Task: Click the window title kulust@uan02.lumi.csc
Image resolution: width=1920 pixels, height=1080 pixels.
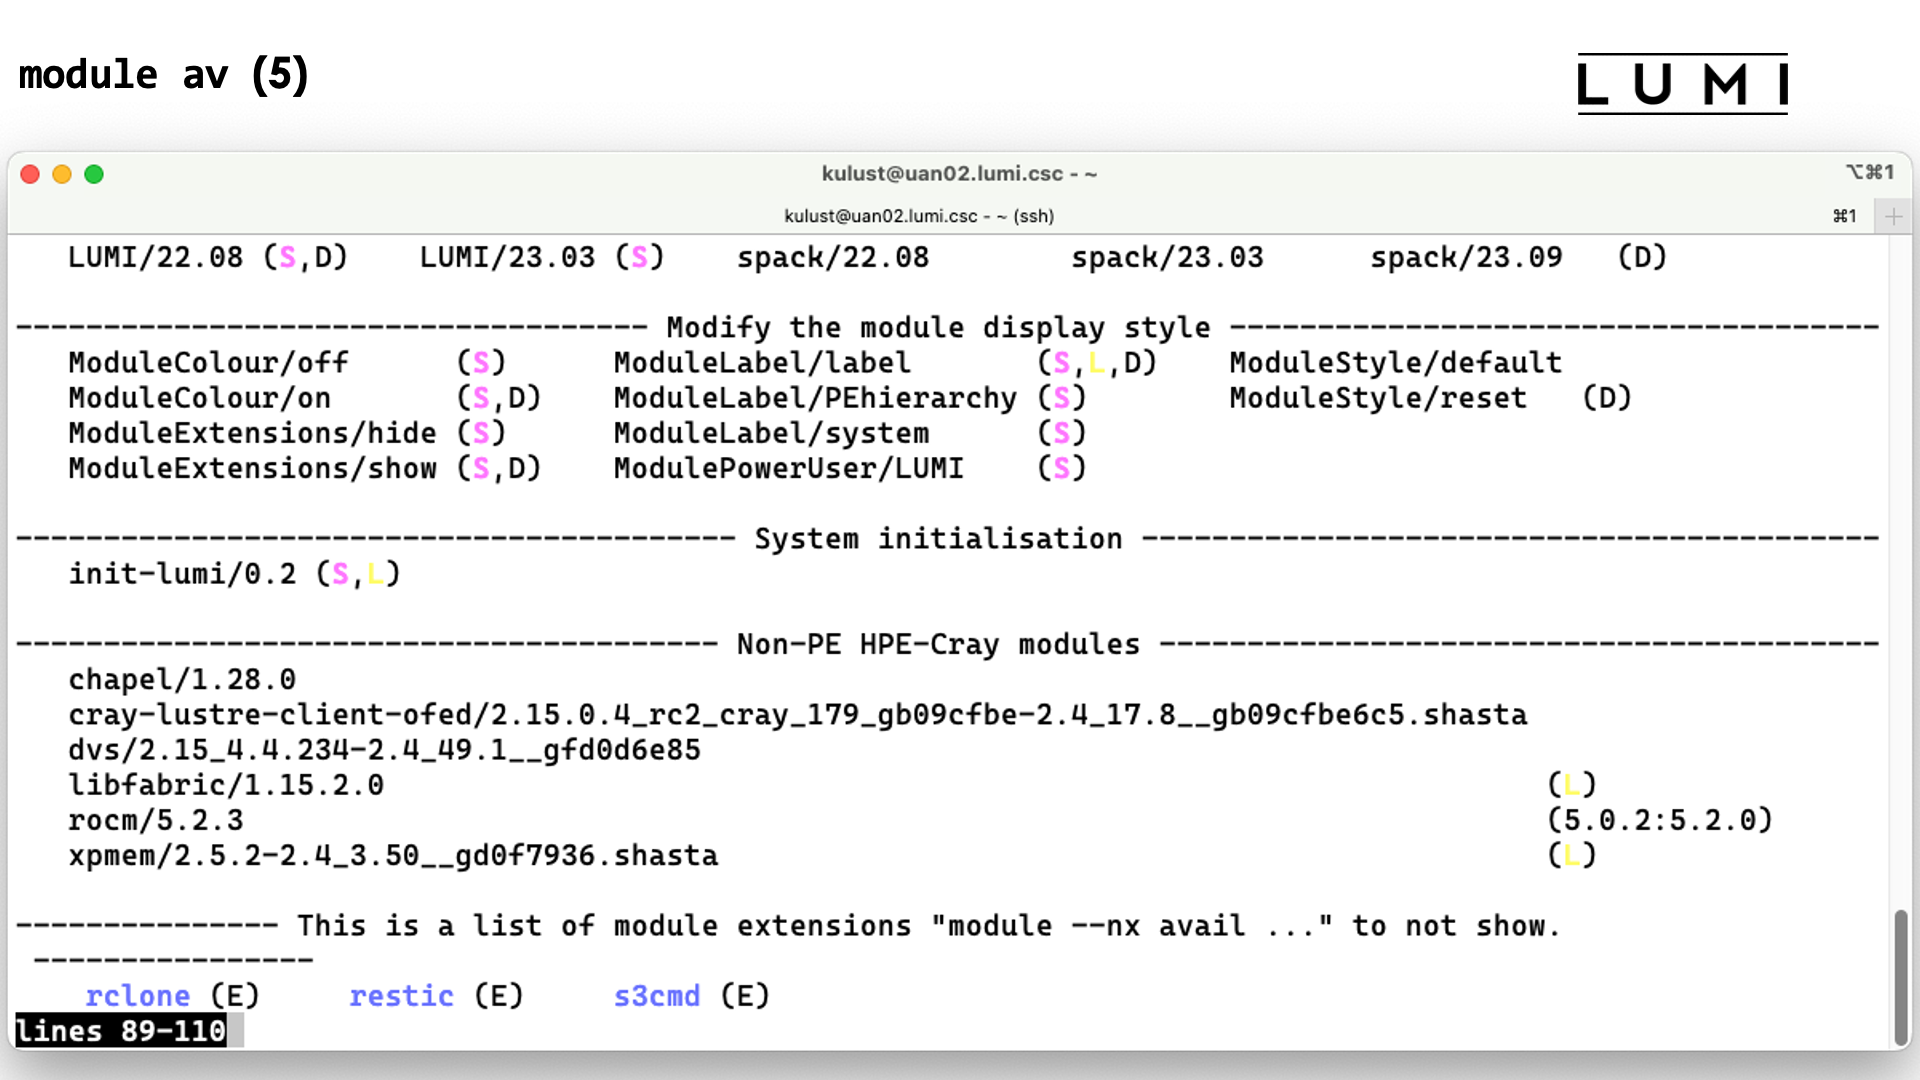Action: (959, 173)
